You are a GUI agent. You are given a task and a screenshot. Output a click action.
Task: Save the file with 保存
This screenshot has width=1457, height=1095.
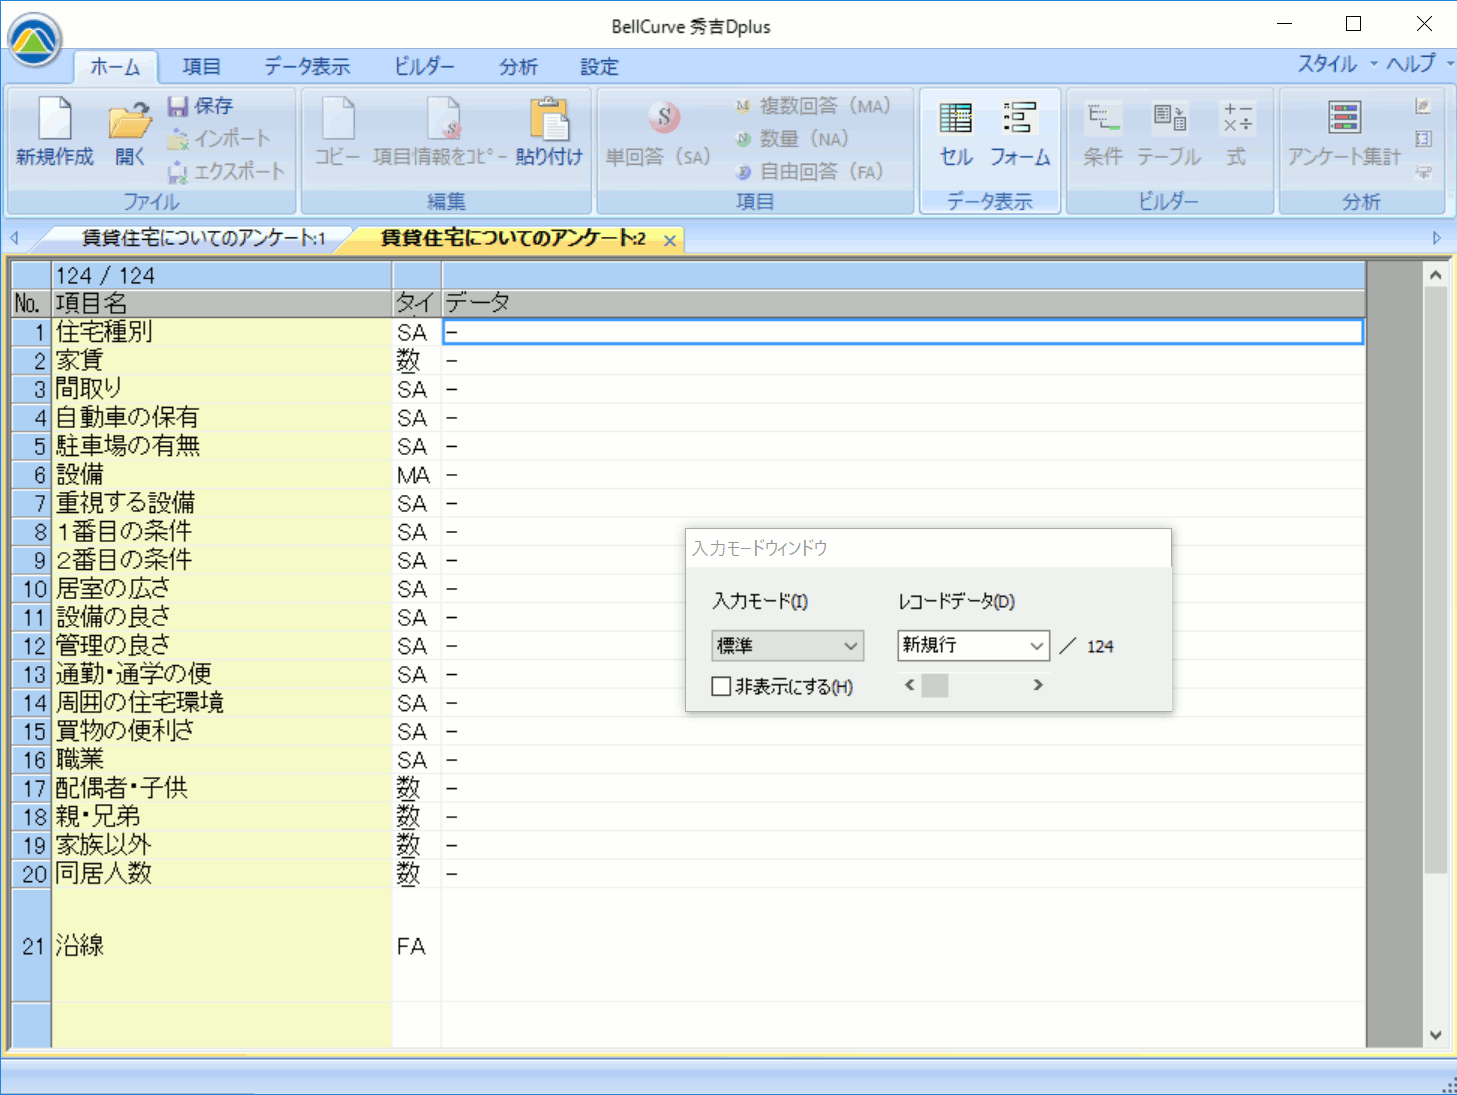[200, 106]
